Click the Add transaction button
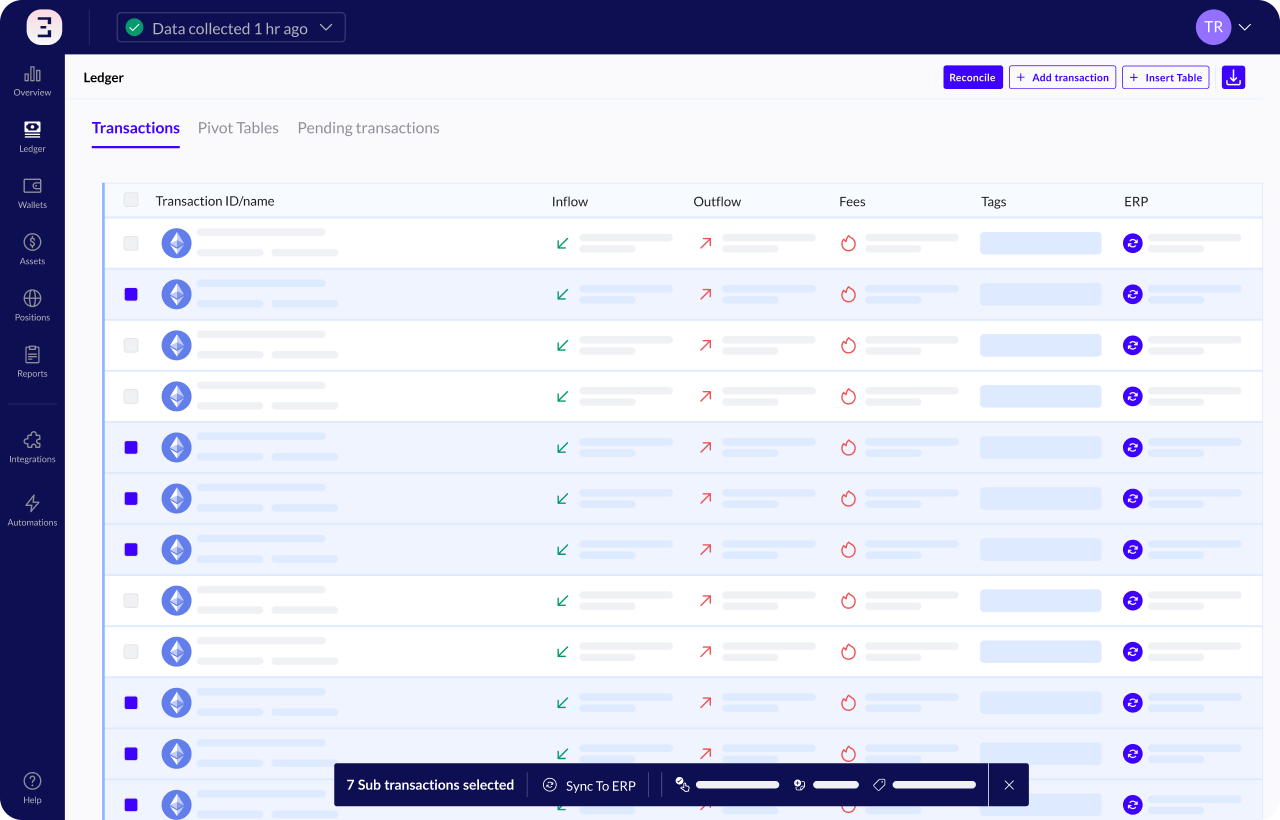 pos(1062,78)
